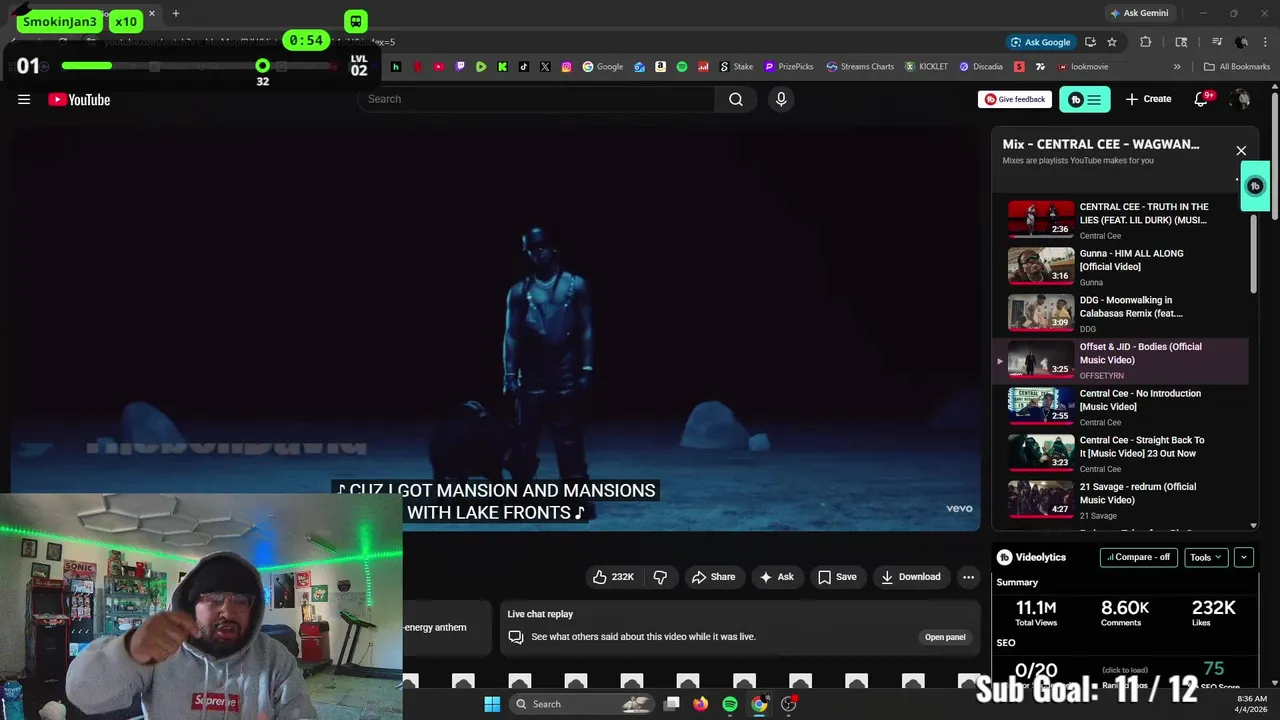The width and height of the screenshot is (1280, 720).
Task: Open the Discadia bookmark
Action: (x=980, y=67)
